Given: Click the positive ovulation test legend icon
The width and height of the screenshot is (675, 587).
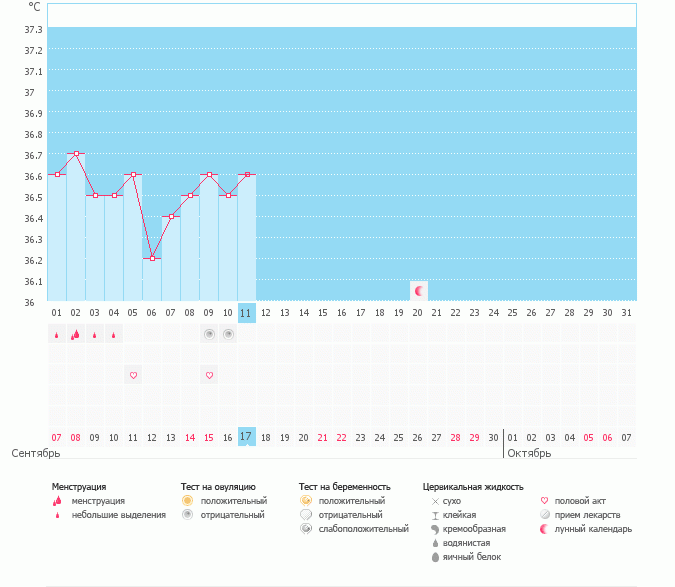Looking at the screenshot, I should [x=187, y=500].
